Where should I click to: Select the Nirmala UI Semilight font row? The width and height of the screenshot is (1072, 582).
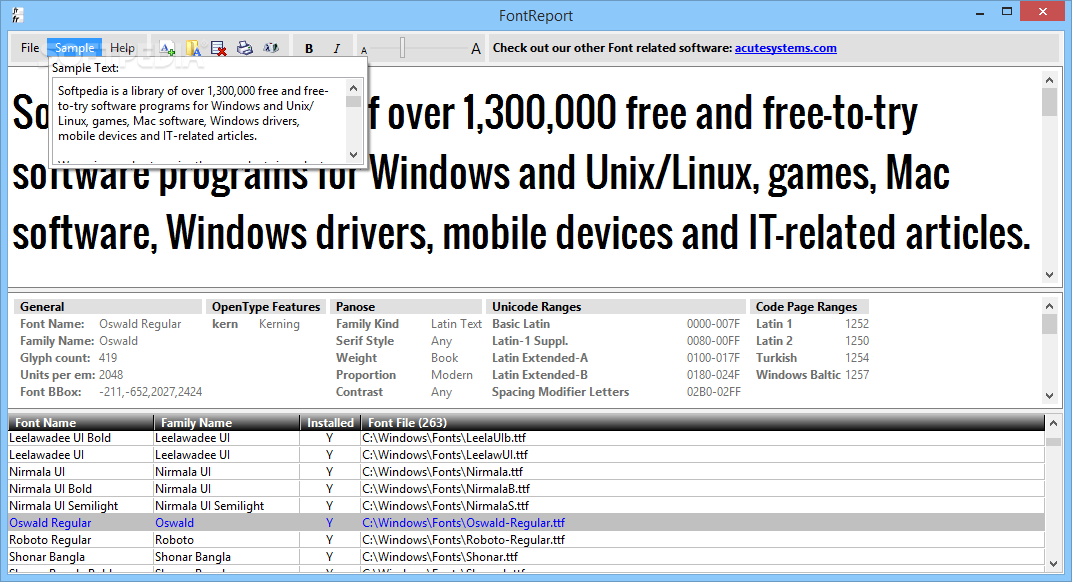526,506
